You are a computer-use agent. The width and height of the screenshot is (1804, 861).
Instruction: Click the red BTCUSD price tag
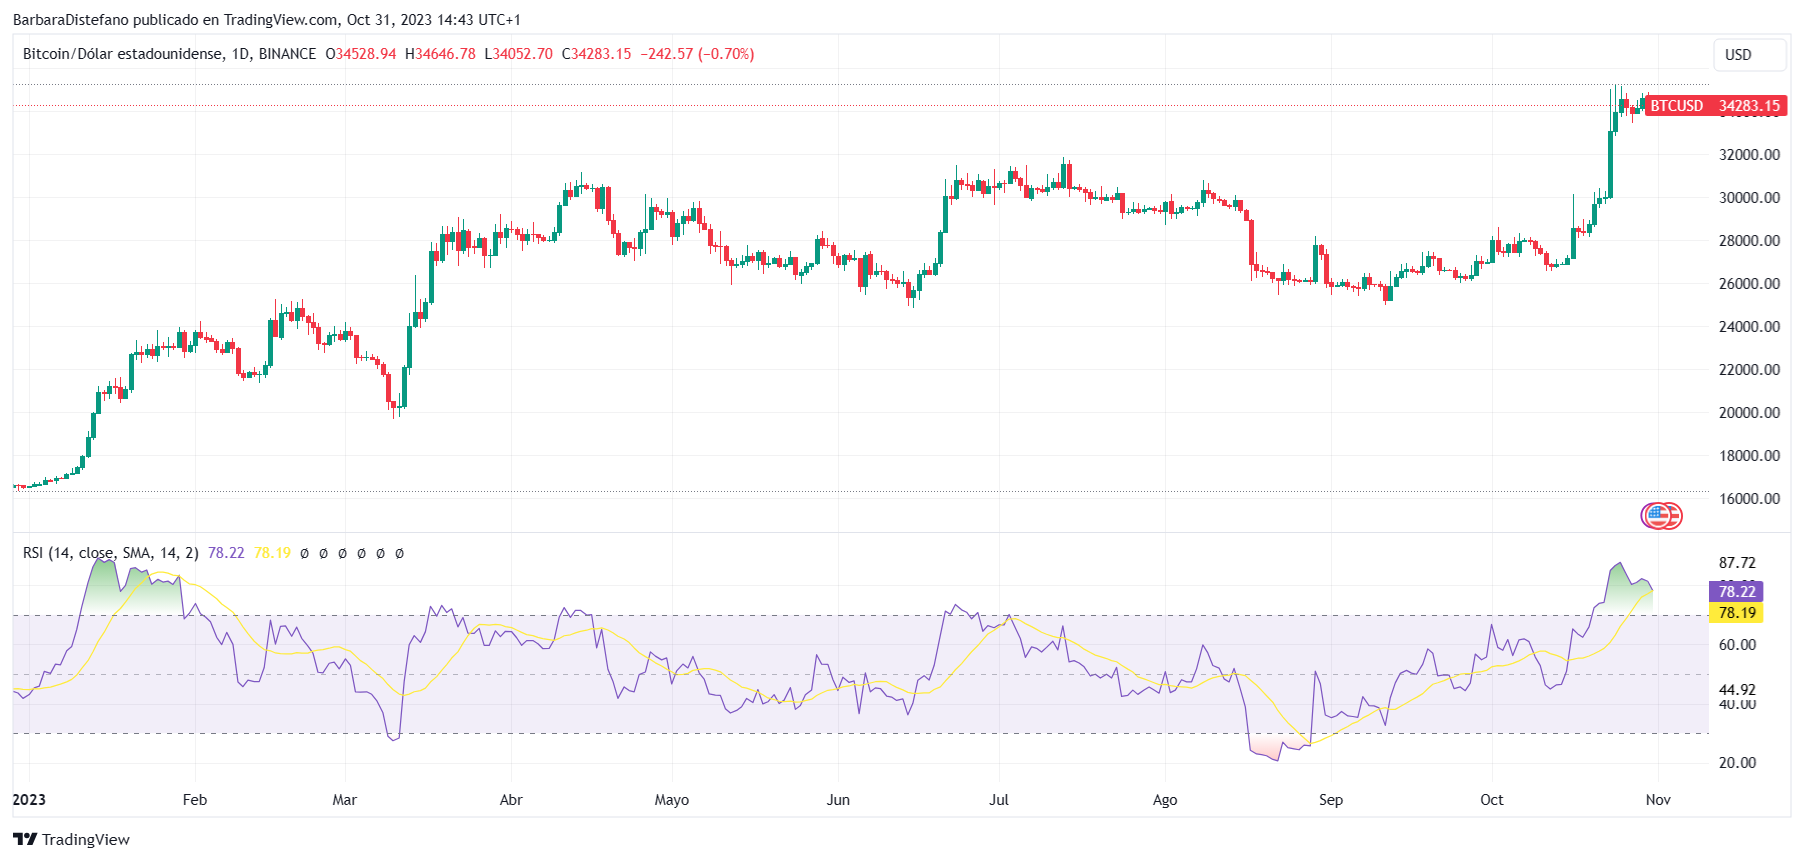pyautogui.click(x=1714, y=106)
